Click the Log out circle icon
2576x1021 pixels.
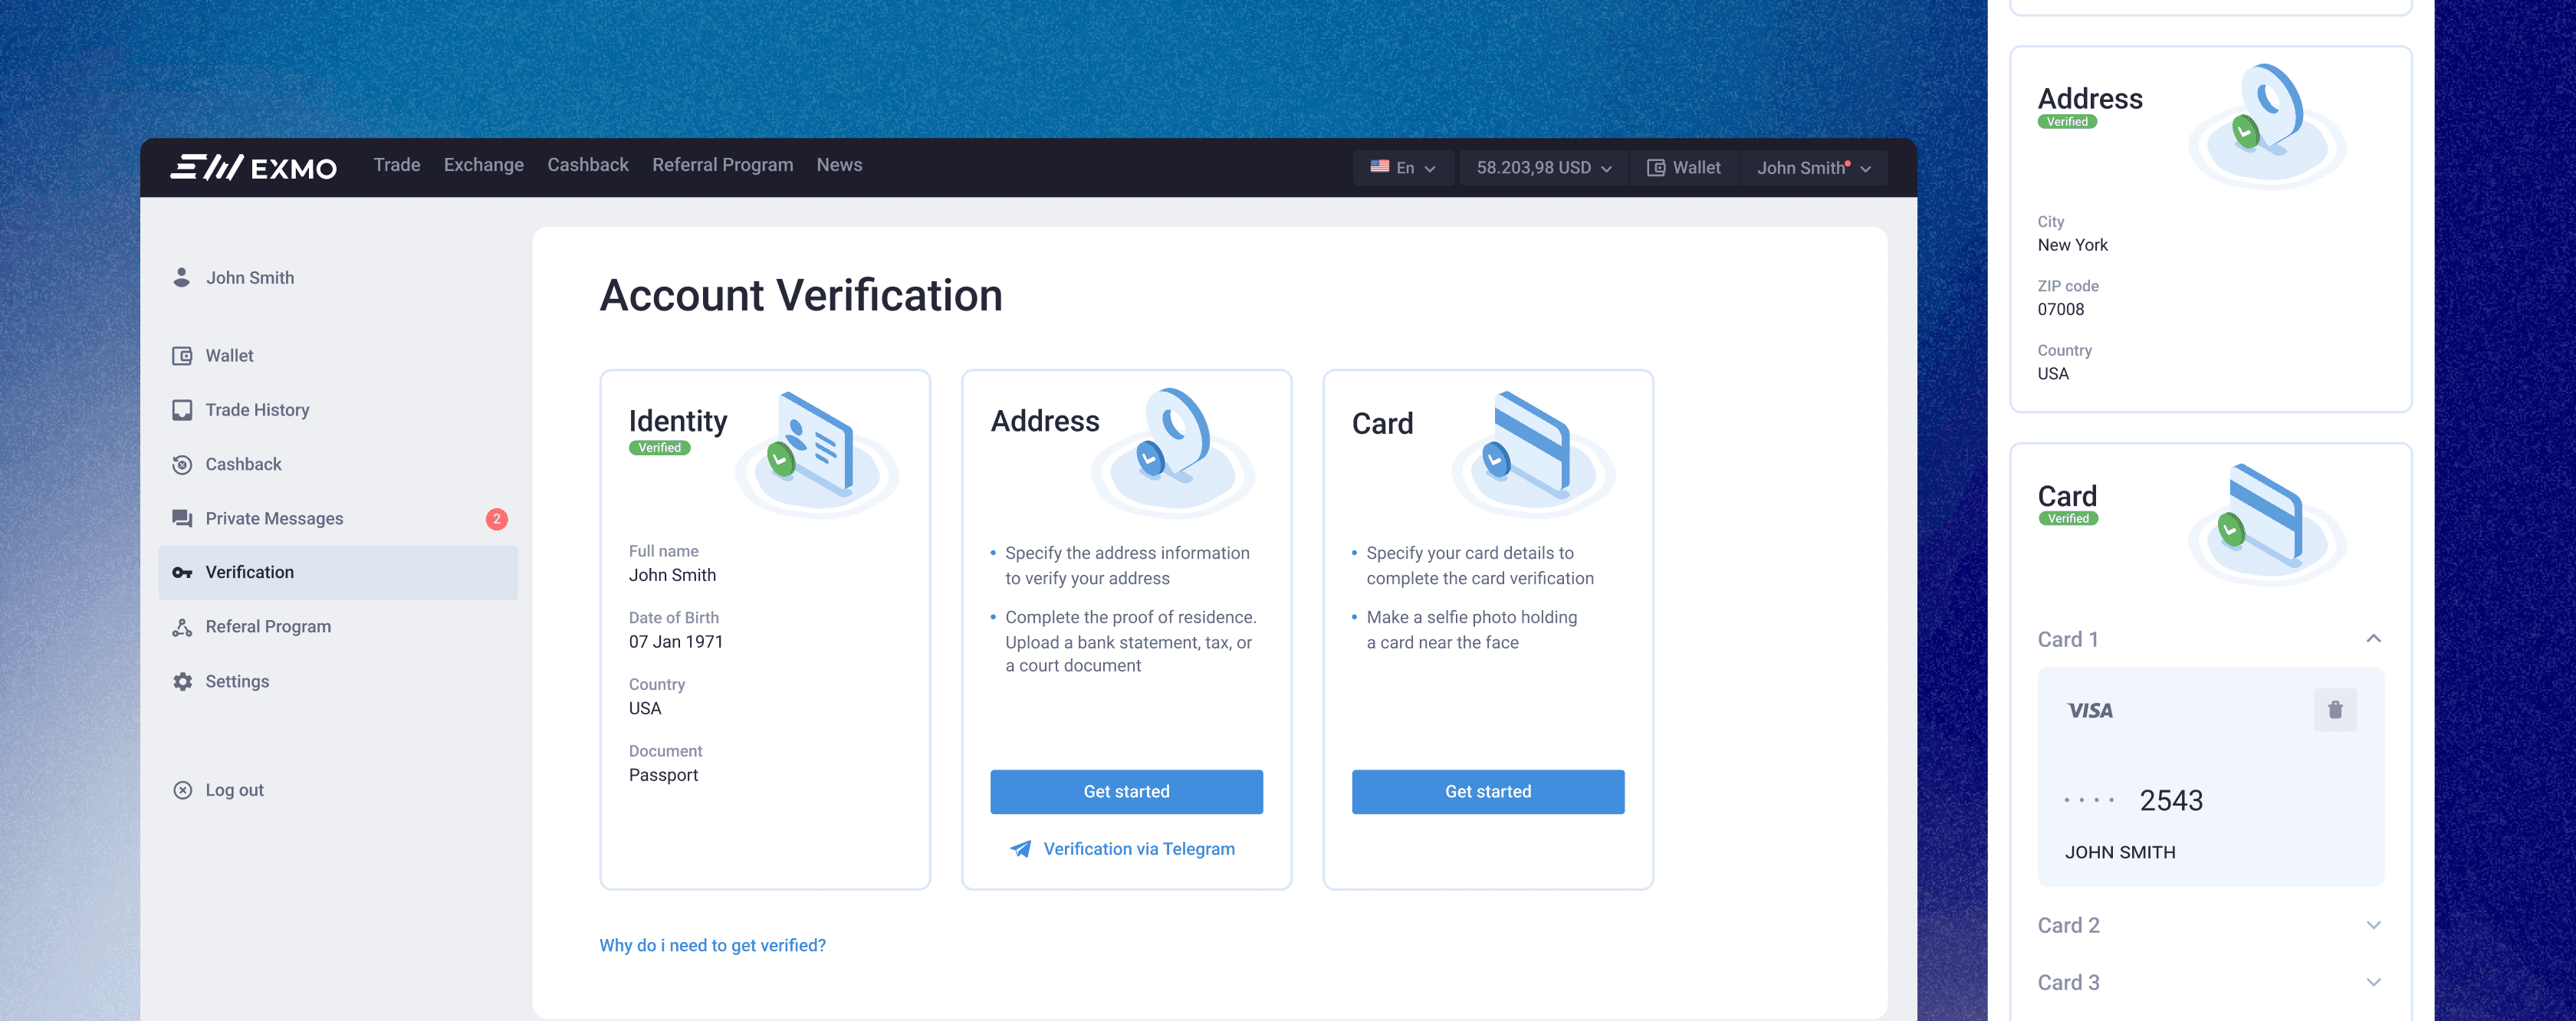182,790
